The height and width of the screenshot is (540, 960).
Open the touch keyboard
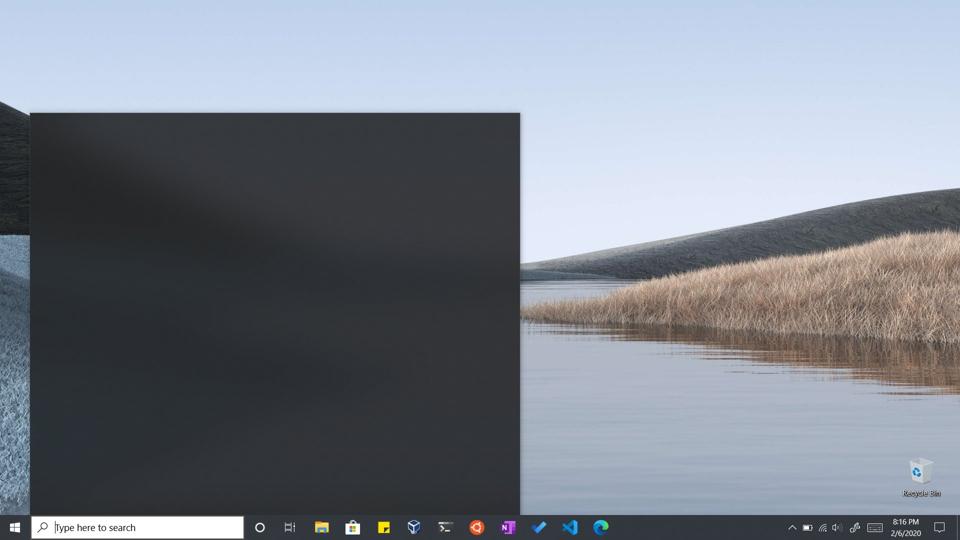[x=876, y=528]
